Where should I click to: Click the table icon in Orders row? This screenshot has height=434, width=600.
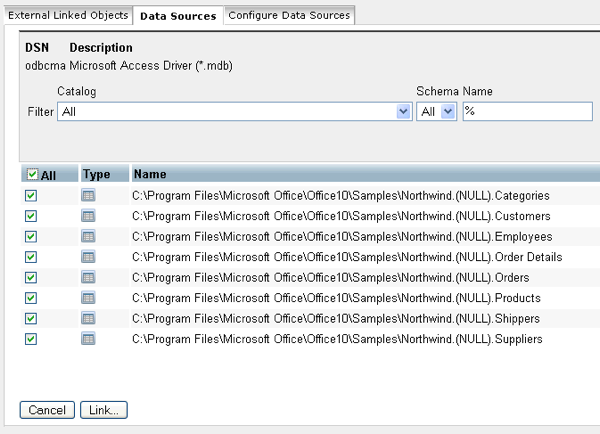[x=88, y=278]
